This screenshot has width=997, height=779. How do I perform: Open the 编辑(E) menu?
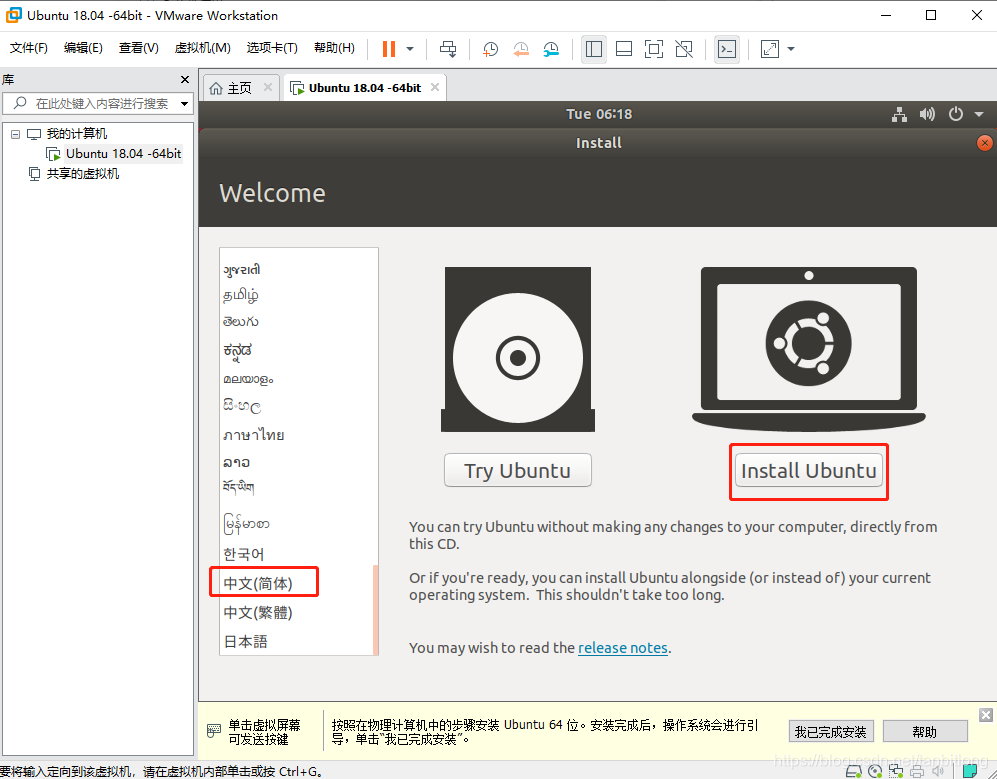click(x=83, y=48)
